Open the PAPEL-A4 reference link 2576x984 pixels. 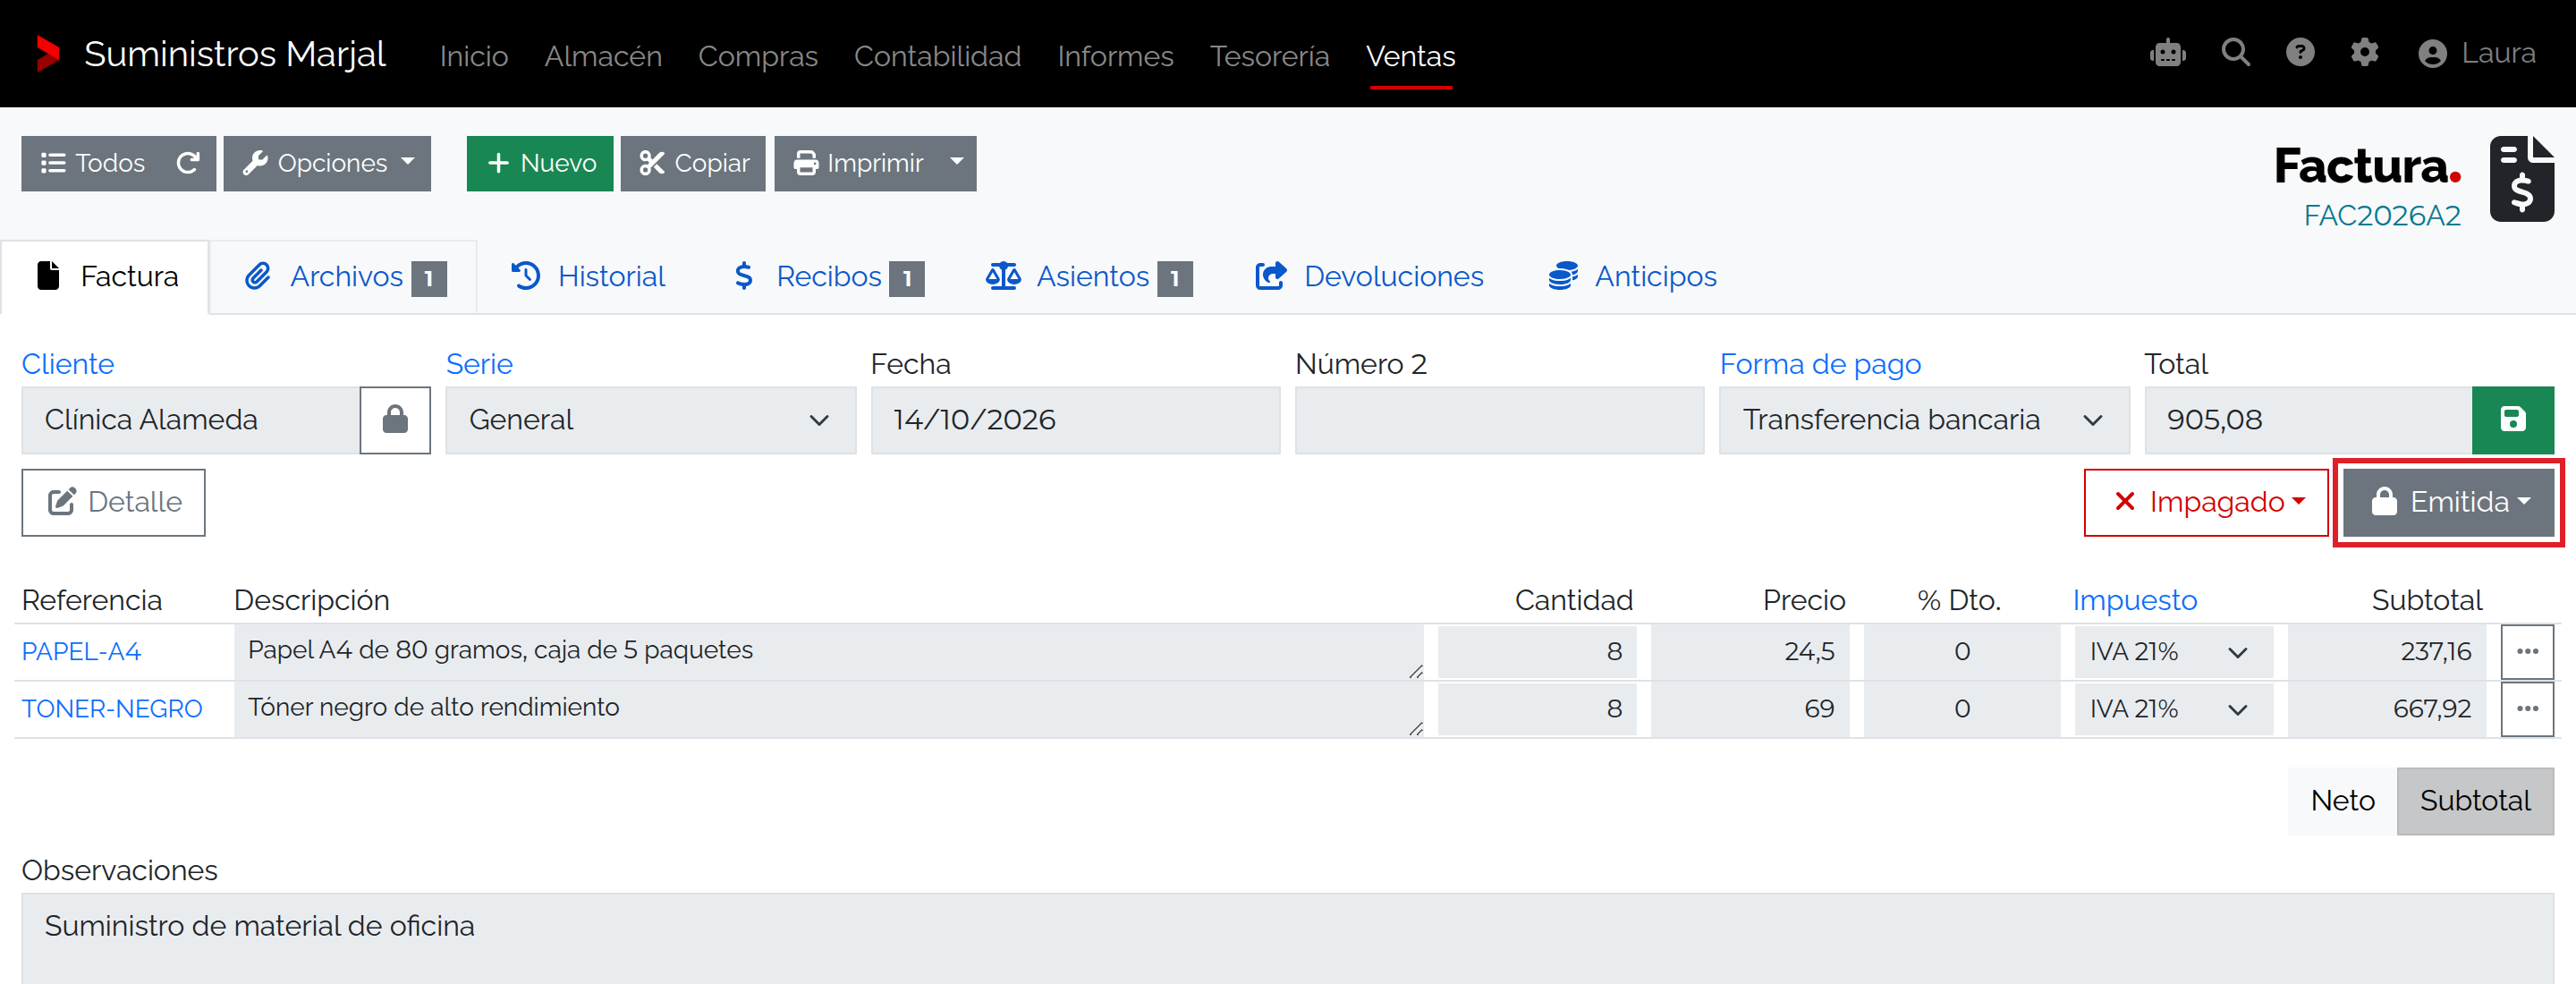pyautogui.click(x=81, y=652)
